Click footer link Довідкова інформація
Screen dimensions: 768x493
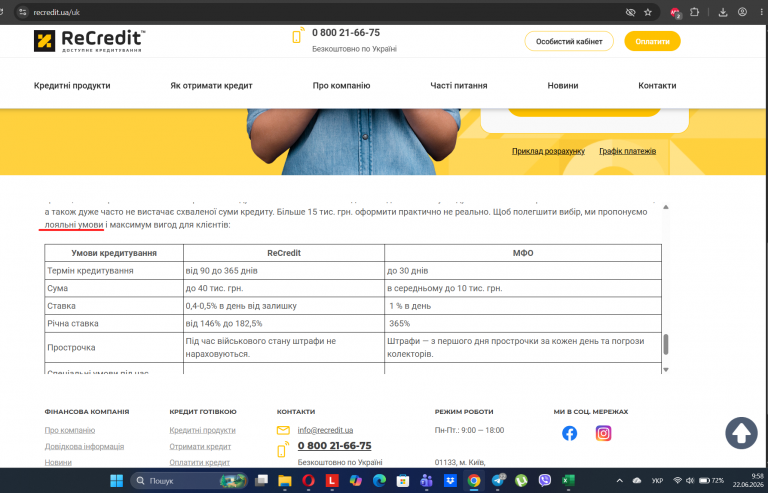[84, 446]
